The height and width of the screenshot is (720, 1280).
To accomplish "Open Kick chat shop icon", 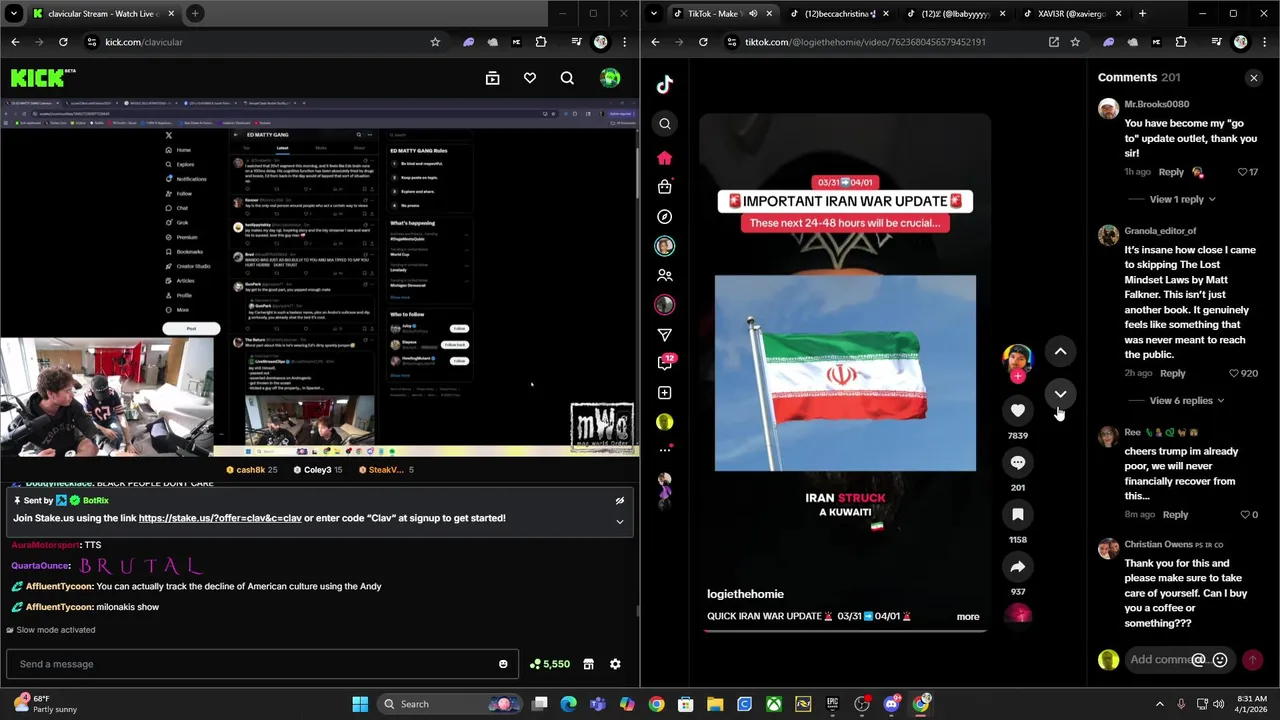I will (x=588, y=664).
